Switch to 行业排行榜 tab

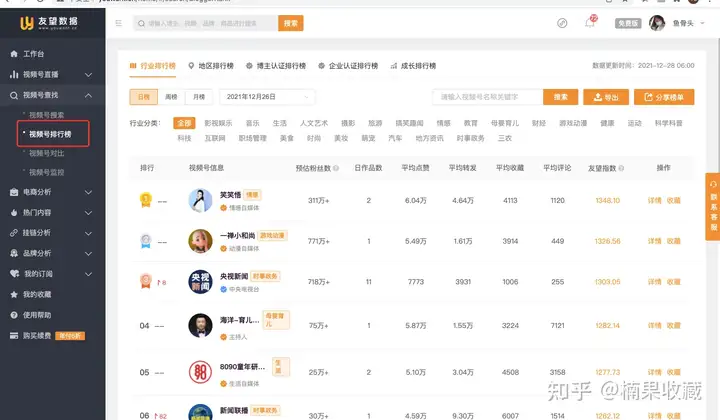[x=153, y=66]
